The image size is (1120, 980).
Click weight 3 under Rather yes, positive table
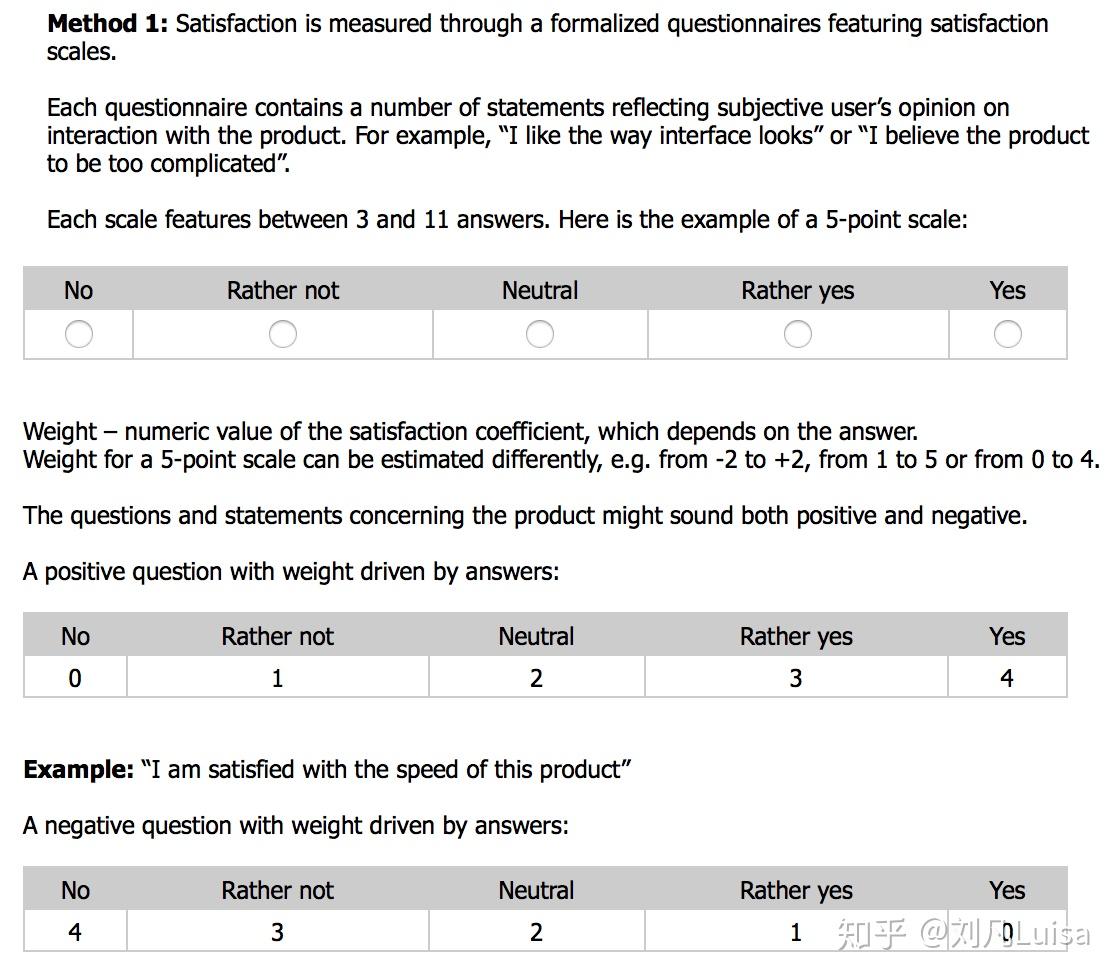coord(796,678)
